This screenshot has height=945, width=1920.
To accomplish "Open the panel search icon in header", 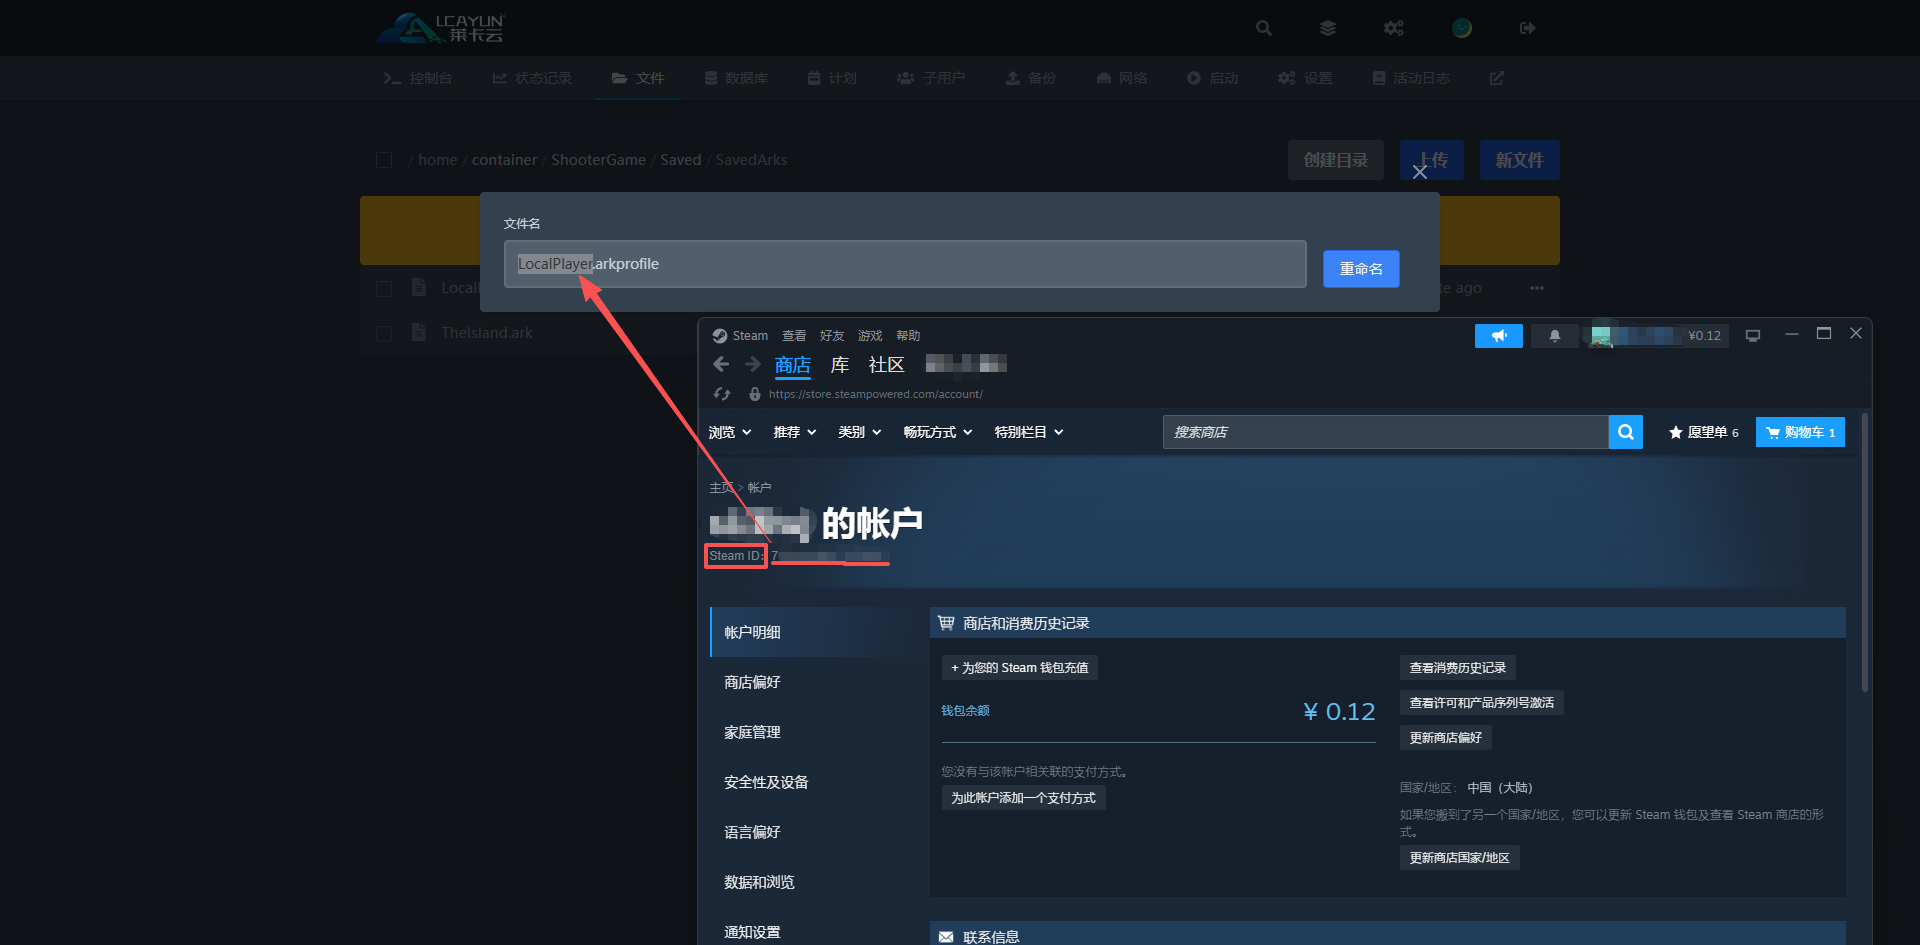I will (1264, 28).
